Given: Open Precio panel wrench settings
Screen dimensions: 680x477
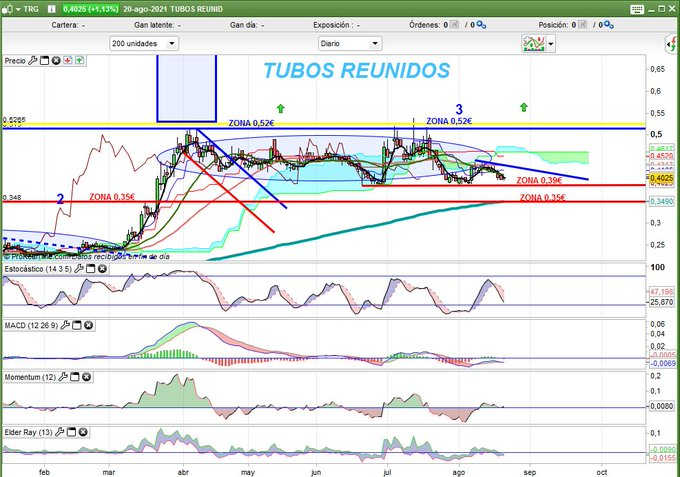Looking at the screenshot, I should click(33, 61).
